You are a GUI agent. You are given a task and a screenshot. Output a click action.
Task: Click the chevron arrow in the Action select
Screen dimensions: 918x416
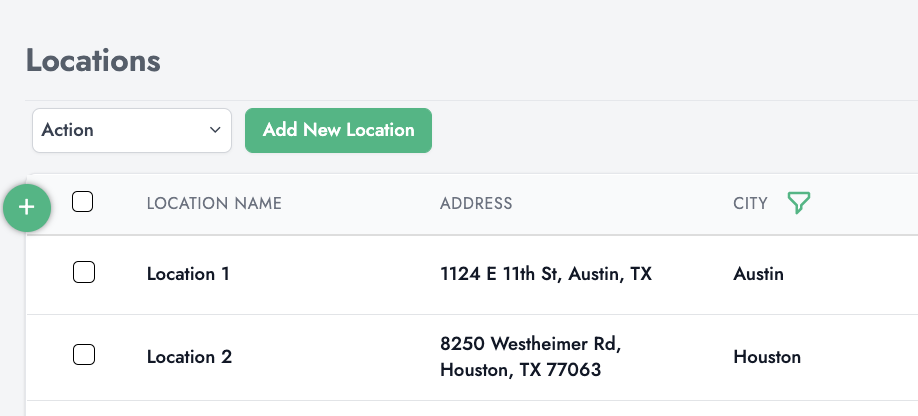(x=214, y=131)
